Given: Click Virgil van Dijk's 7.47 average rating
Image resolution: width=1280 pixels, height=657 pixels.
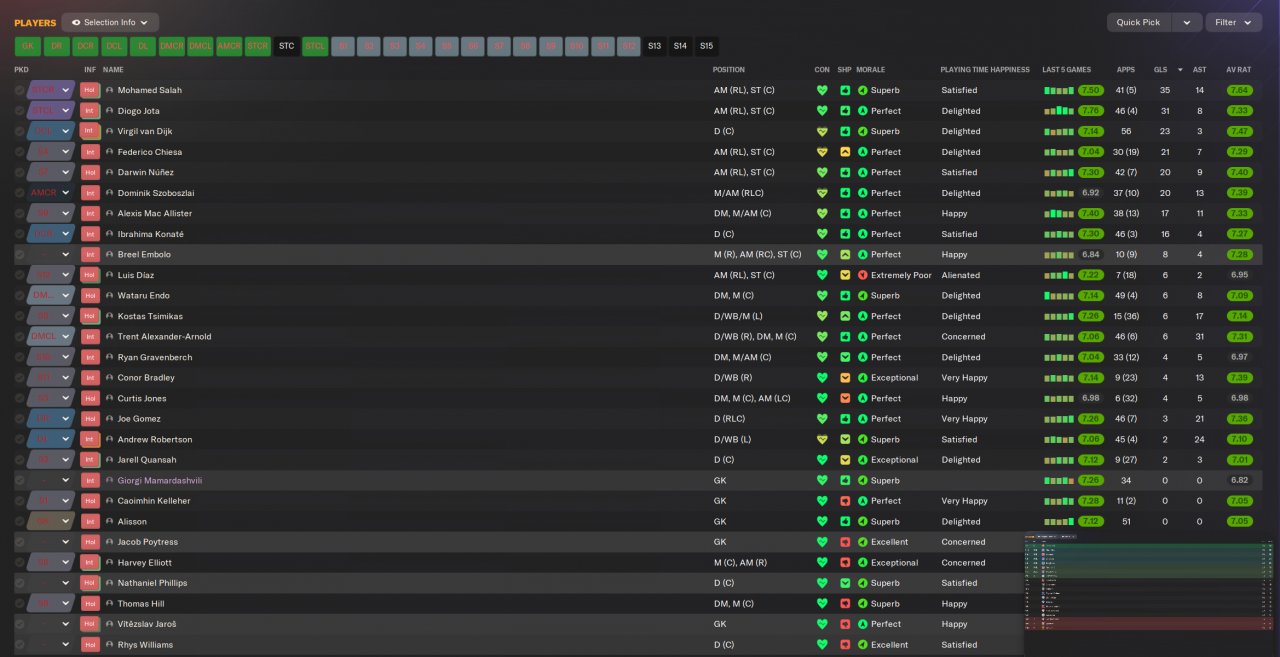Looking at the screenshot, I should pos(1239,131).
